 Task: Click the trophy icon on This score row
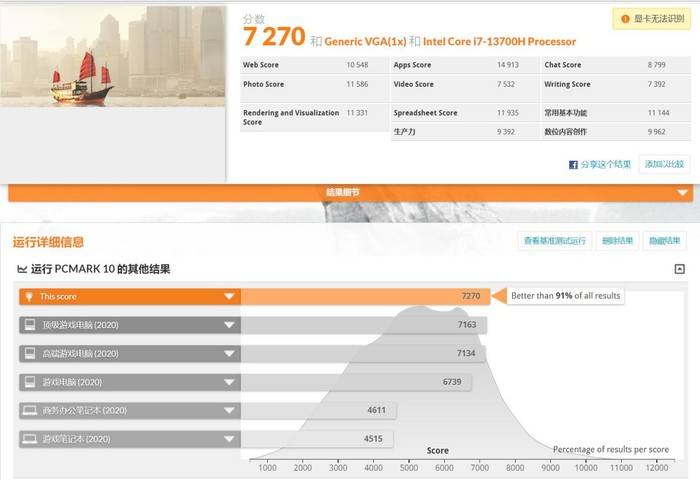29,296
